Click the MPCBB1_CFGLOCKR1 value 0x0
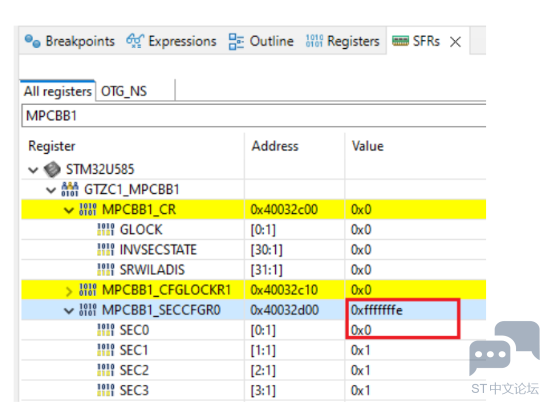Screen dimensions: 548x404 (x=361, y=290)
